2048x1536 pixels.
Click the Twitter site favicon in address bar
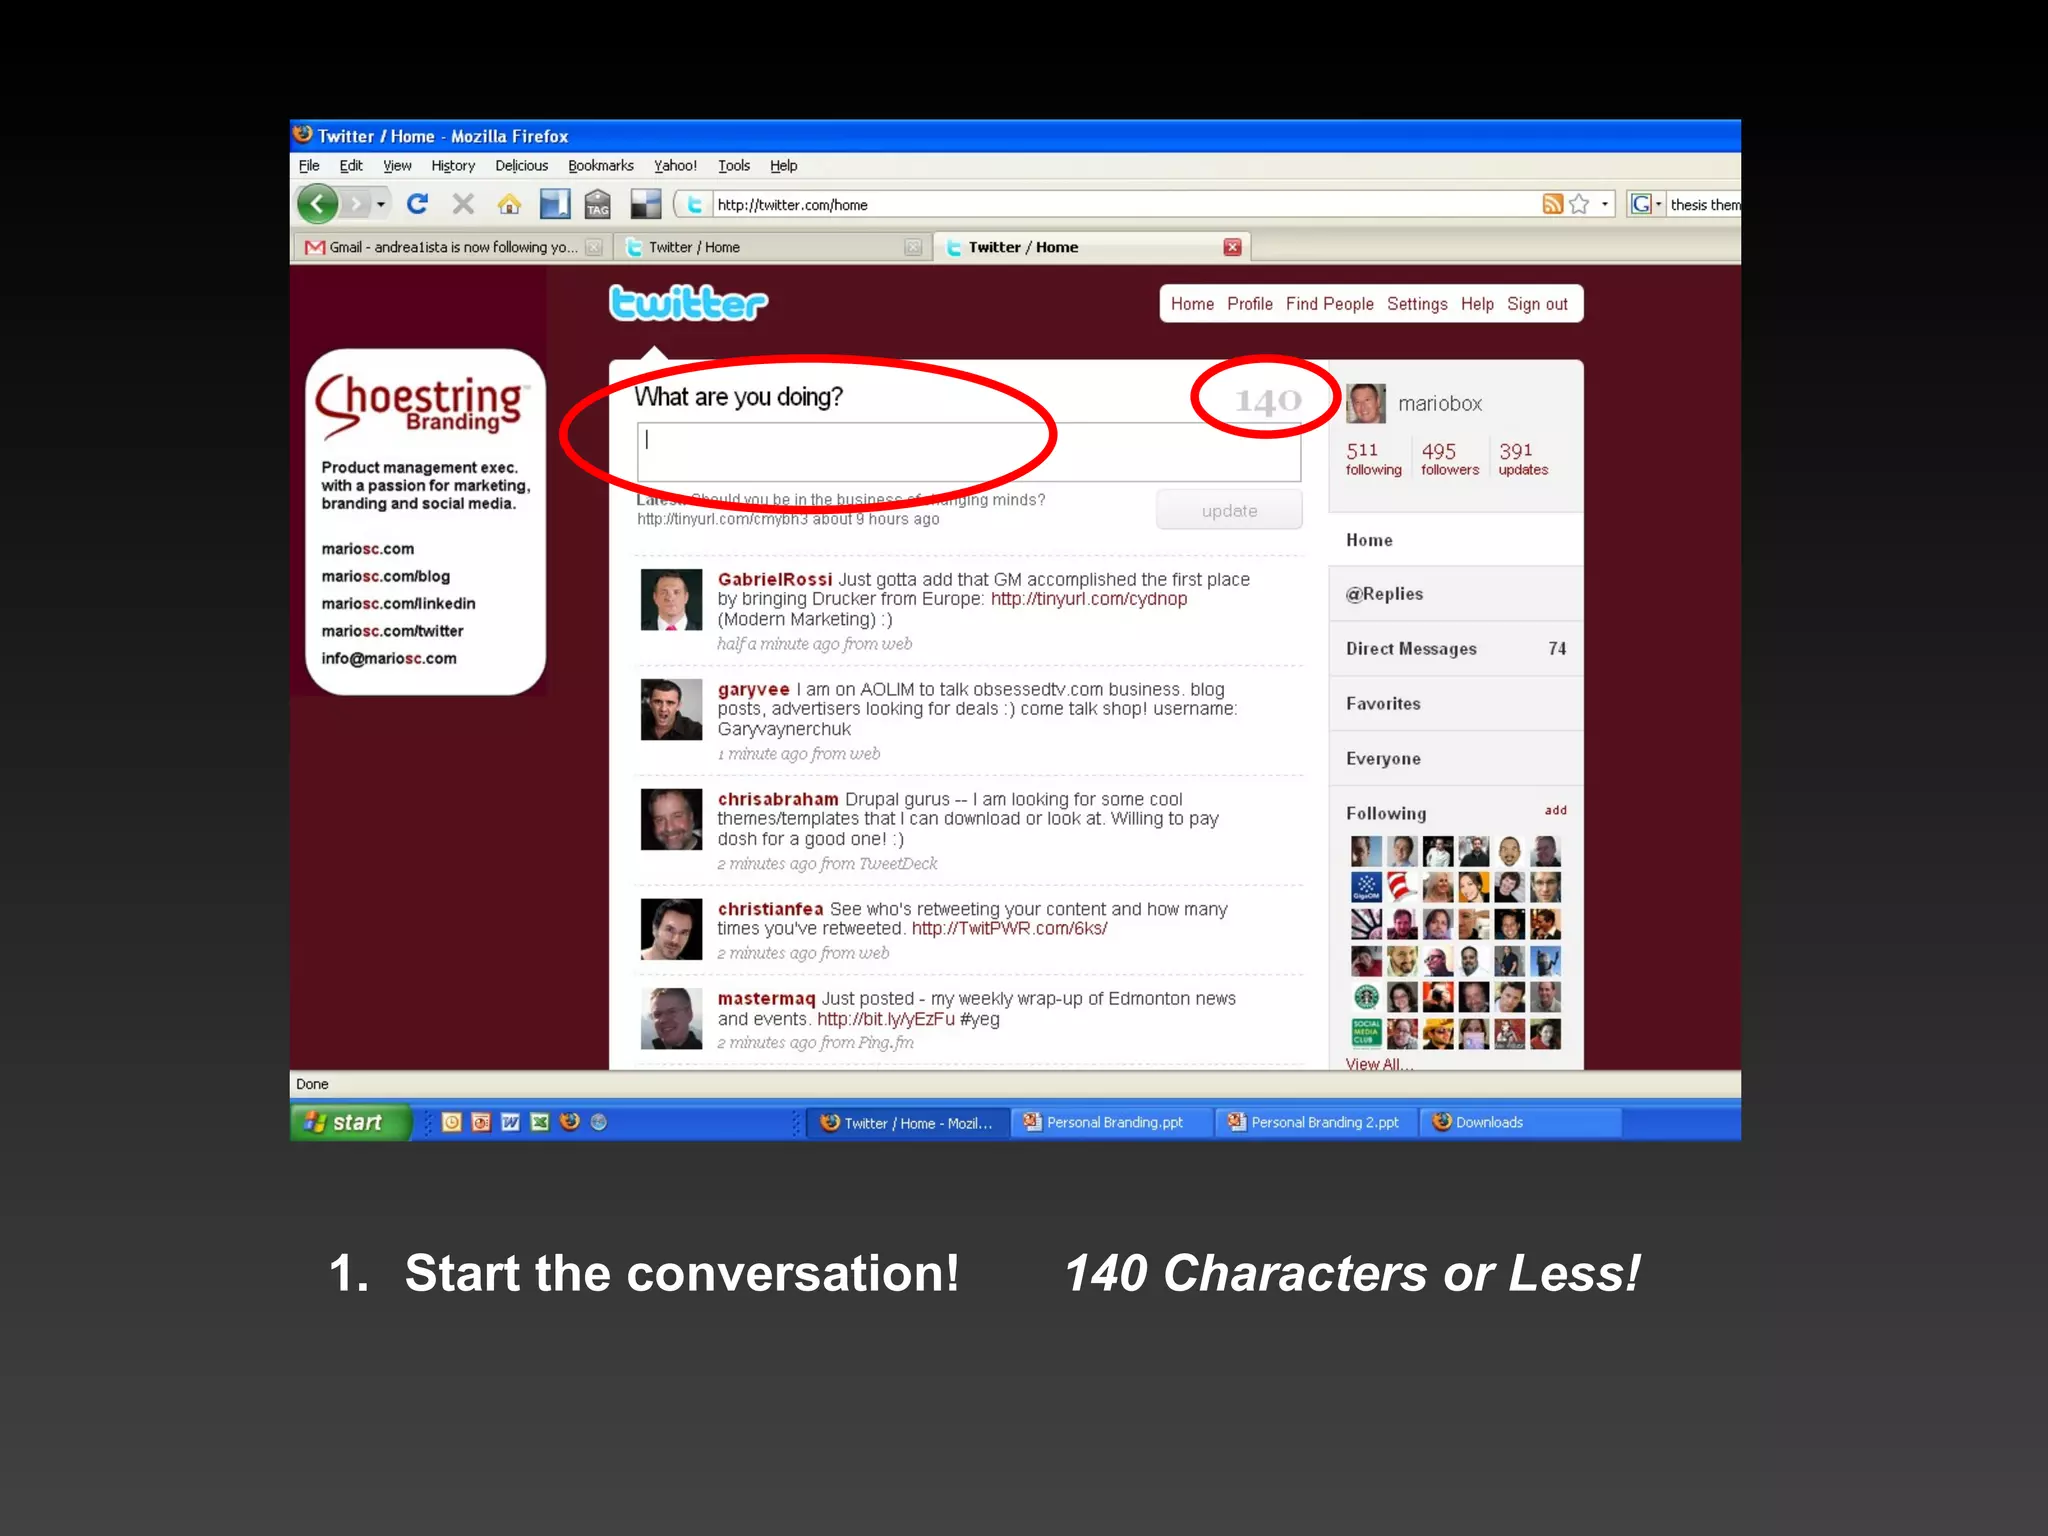coord(695,204)
